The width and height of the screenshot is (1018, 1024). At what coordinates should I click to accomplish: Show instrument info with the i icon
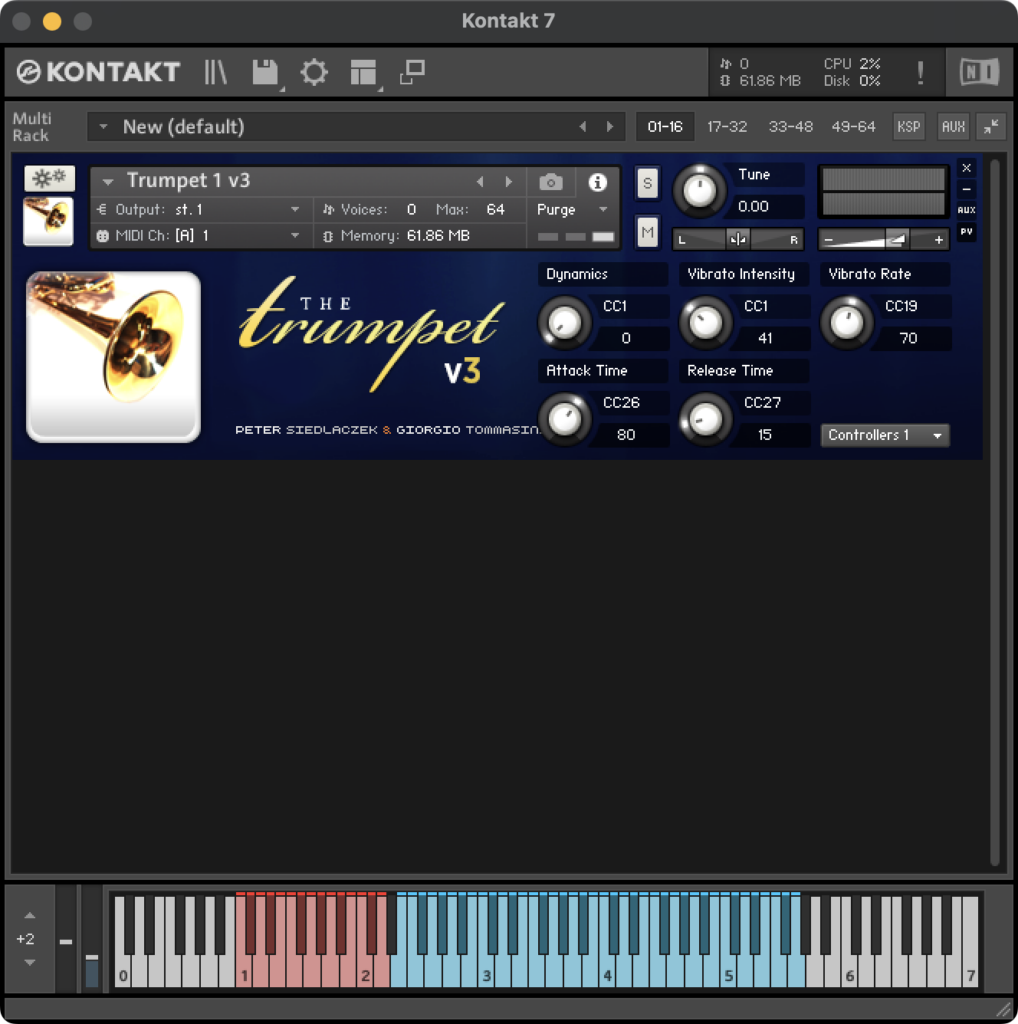(x=598, y=182)
